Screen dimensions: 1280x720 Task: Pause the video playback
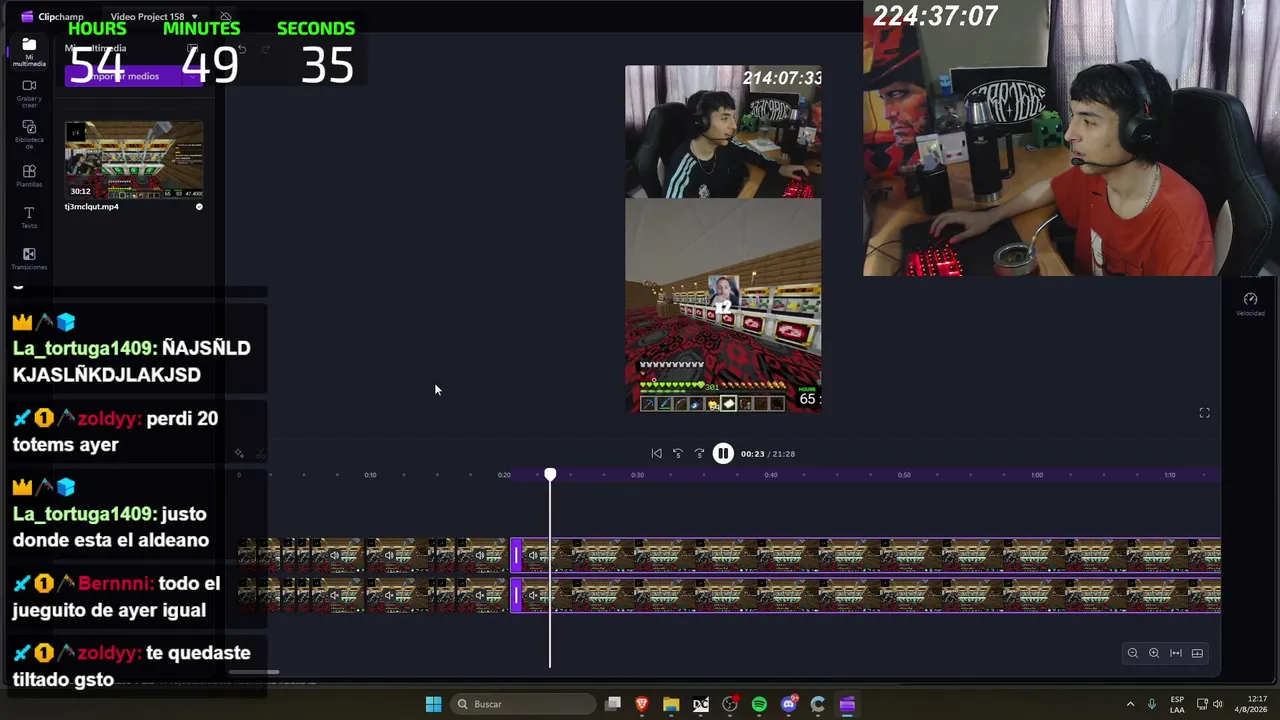[x=723, y=454]
